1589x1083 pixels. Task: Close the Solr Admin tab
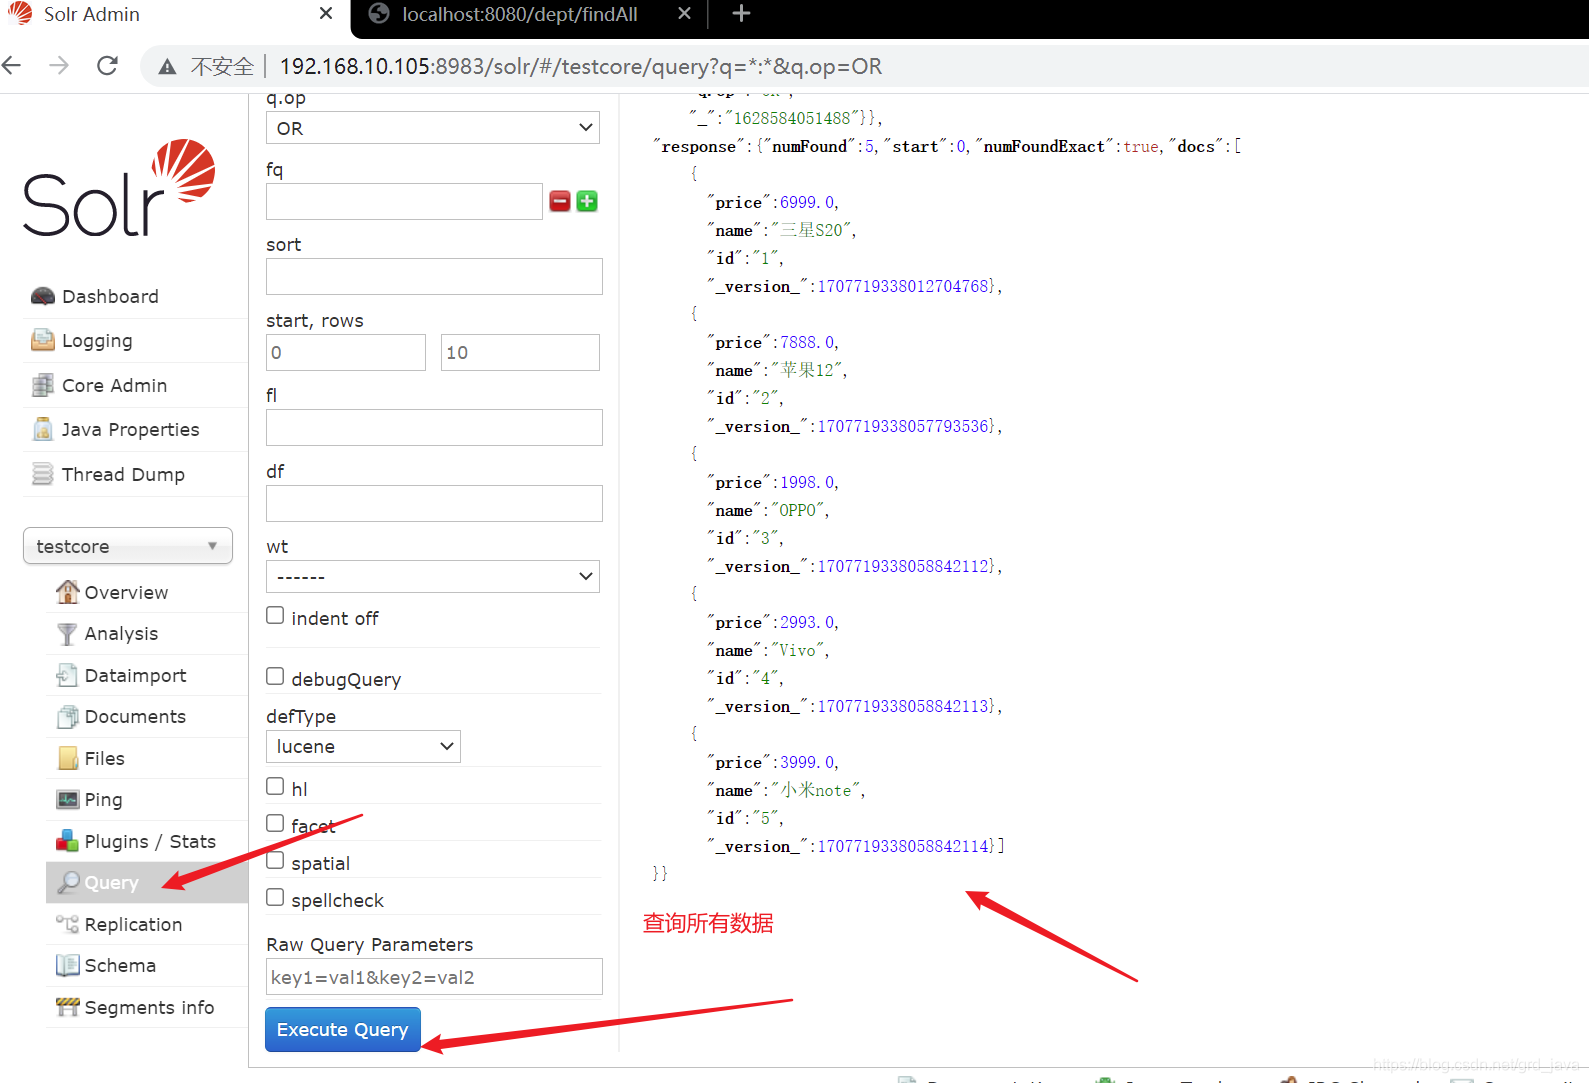(x=326, y=14)
